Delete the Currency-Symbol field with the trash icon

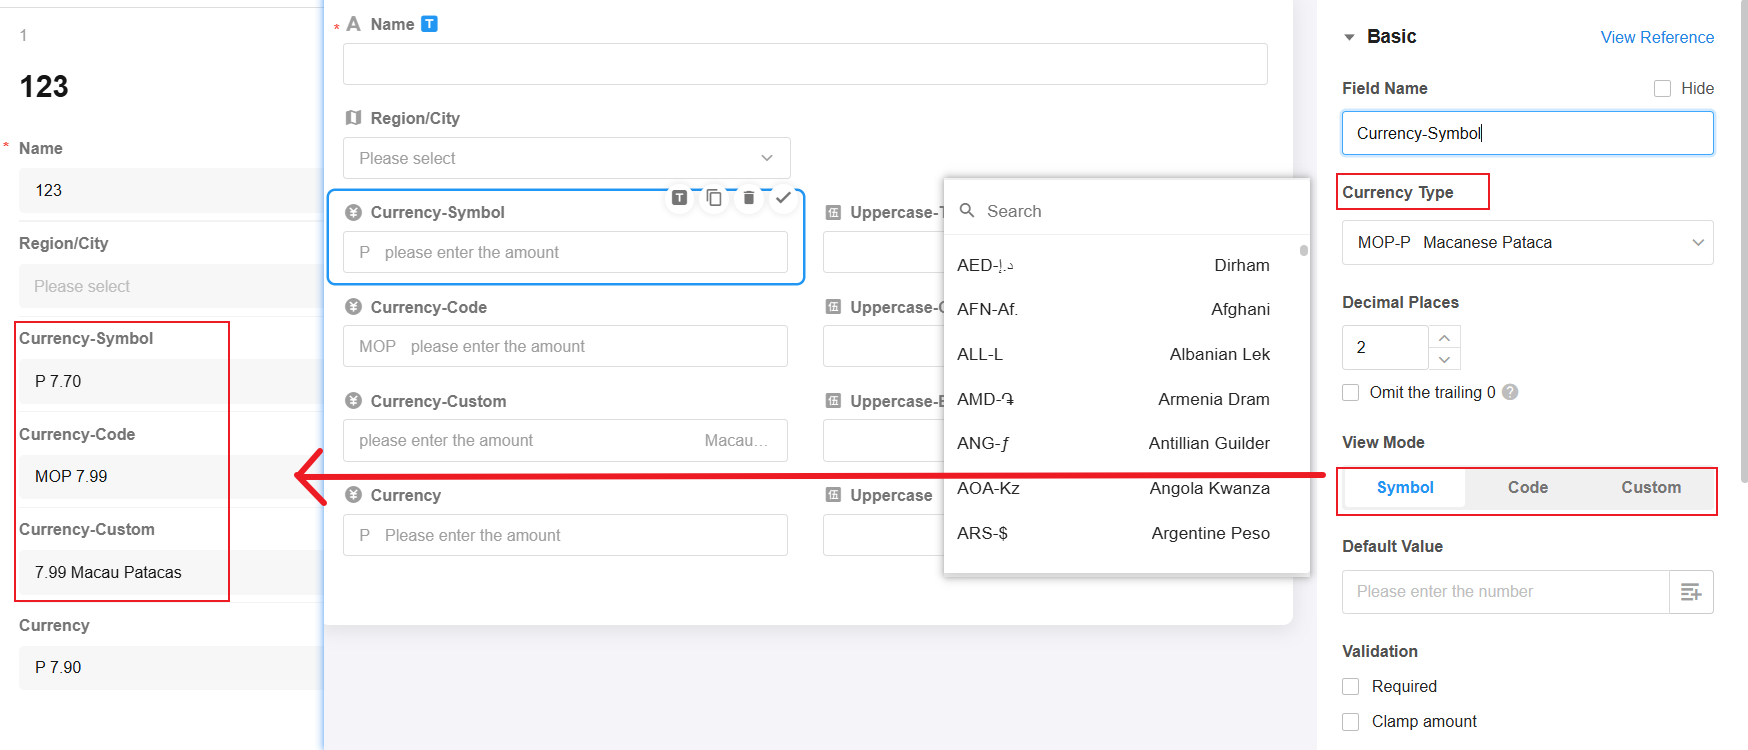[x=749, y=198]
